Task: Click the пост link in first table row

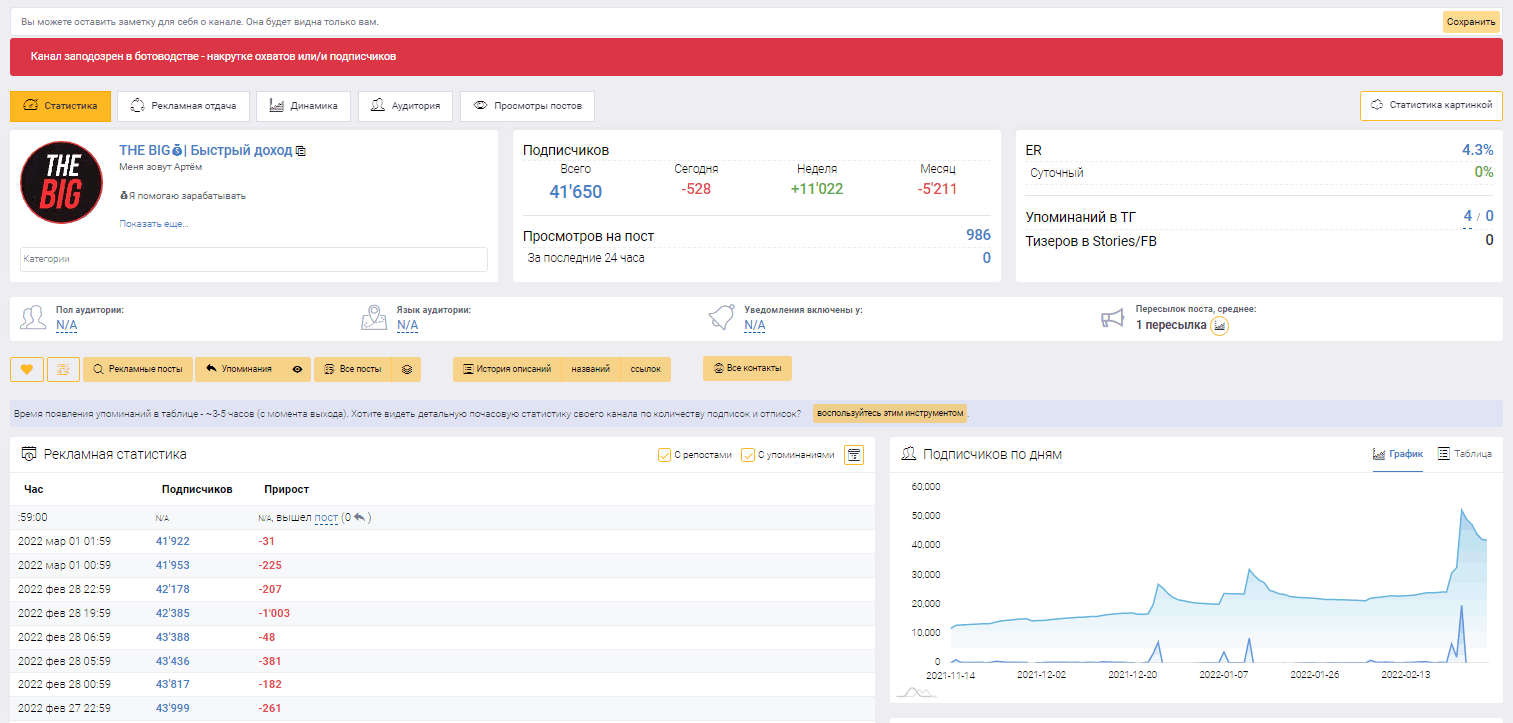Action: pyautogui.click(x=326, y=518)
